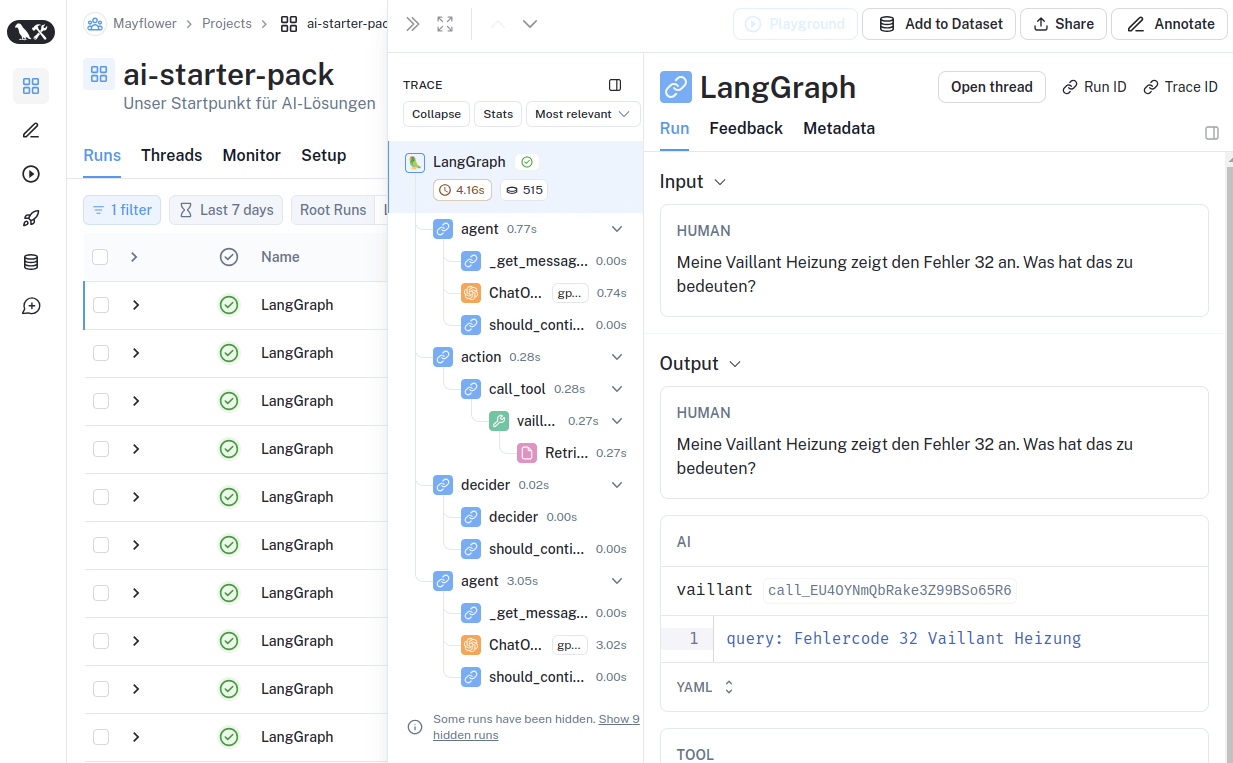Viewport: 1233px width, 763px height.
Task: Open the YAML format selector
Action: (706, 687)
